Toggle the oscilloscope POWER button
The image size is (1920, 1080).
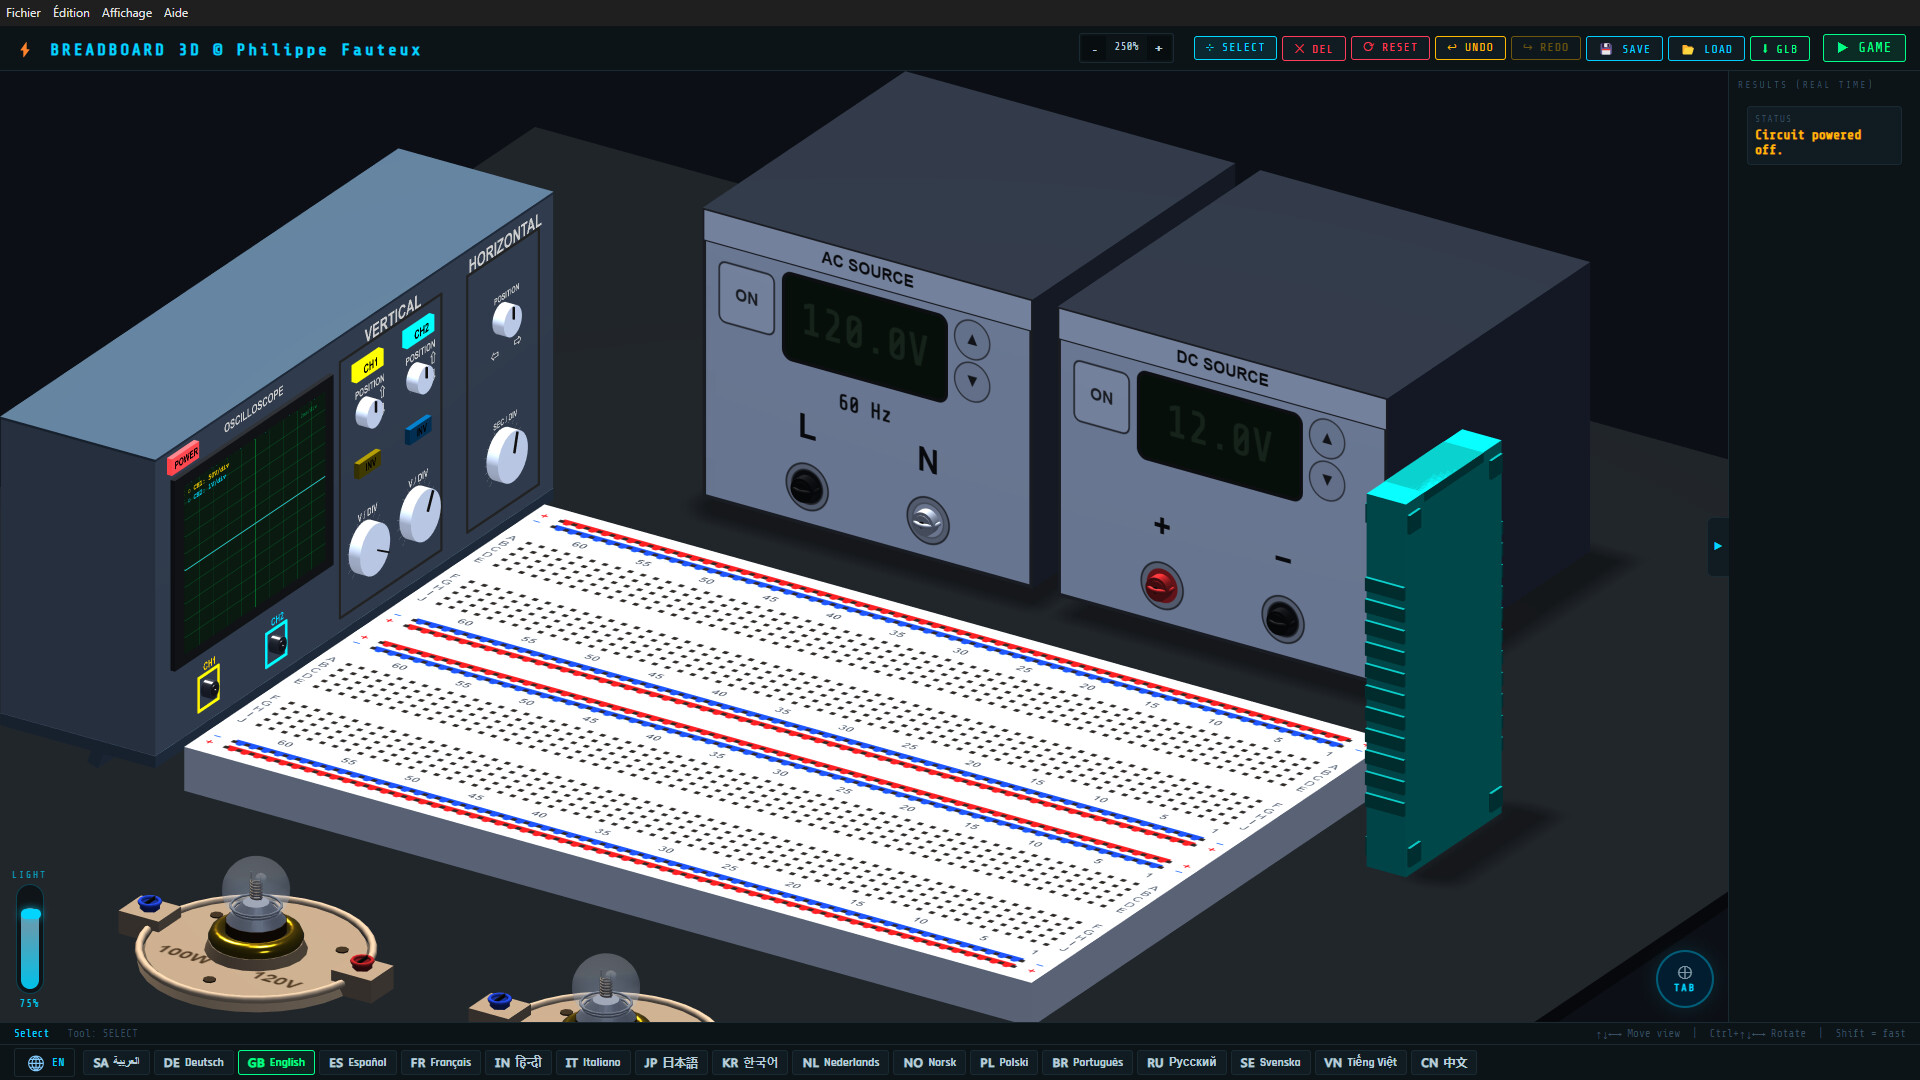coord(185,458)
